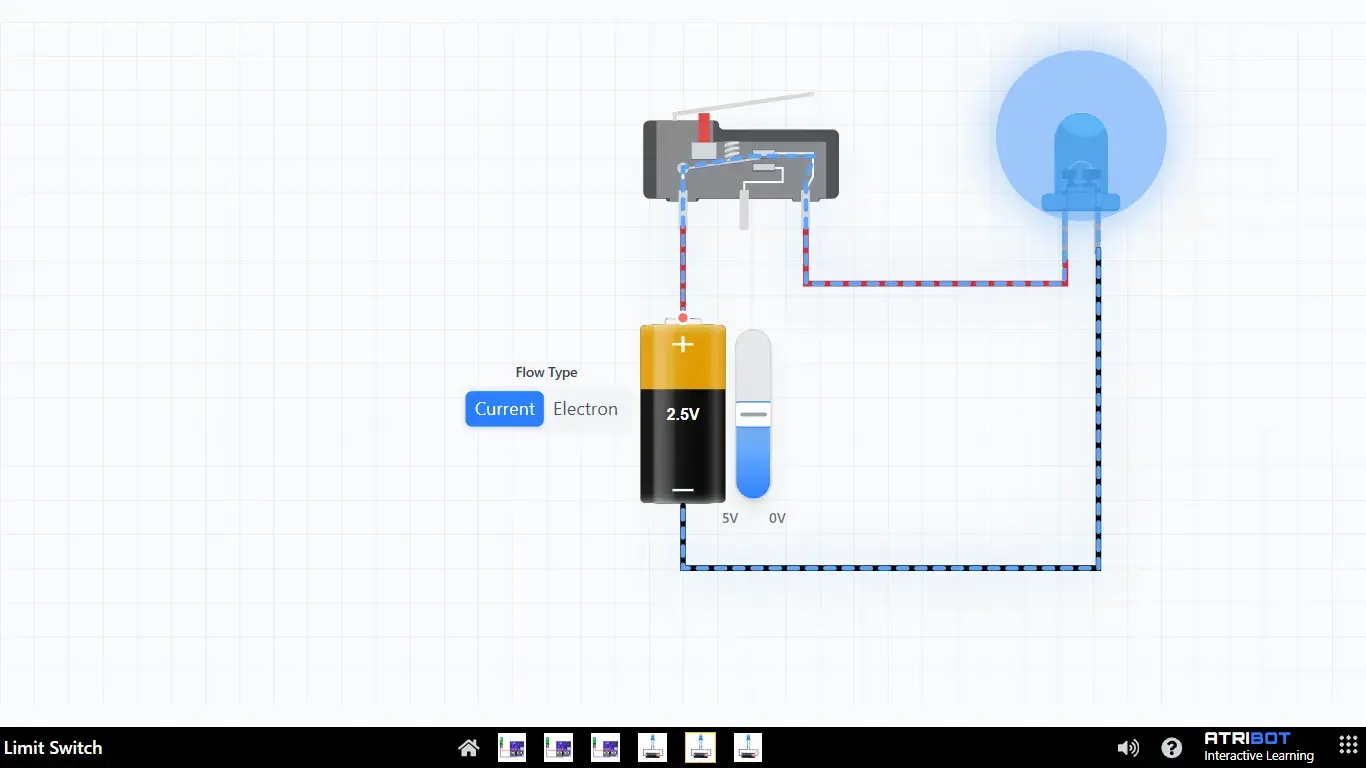This screenshot has height=768, width=1366.
Task: Switch flow type to Electron
Action: (x=585, y=409)
